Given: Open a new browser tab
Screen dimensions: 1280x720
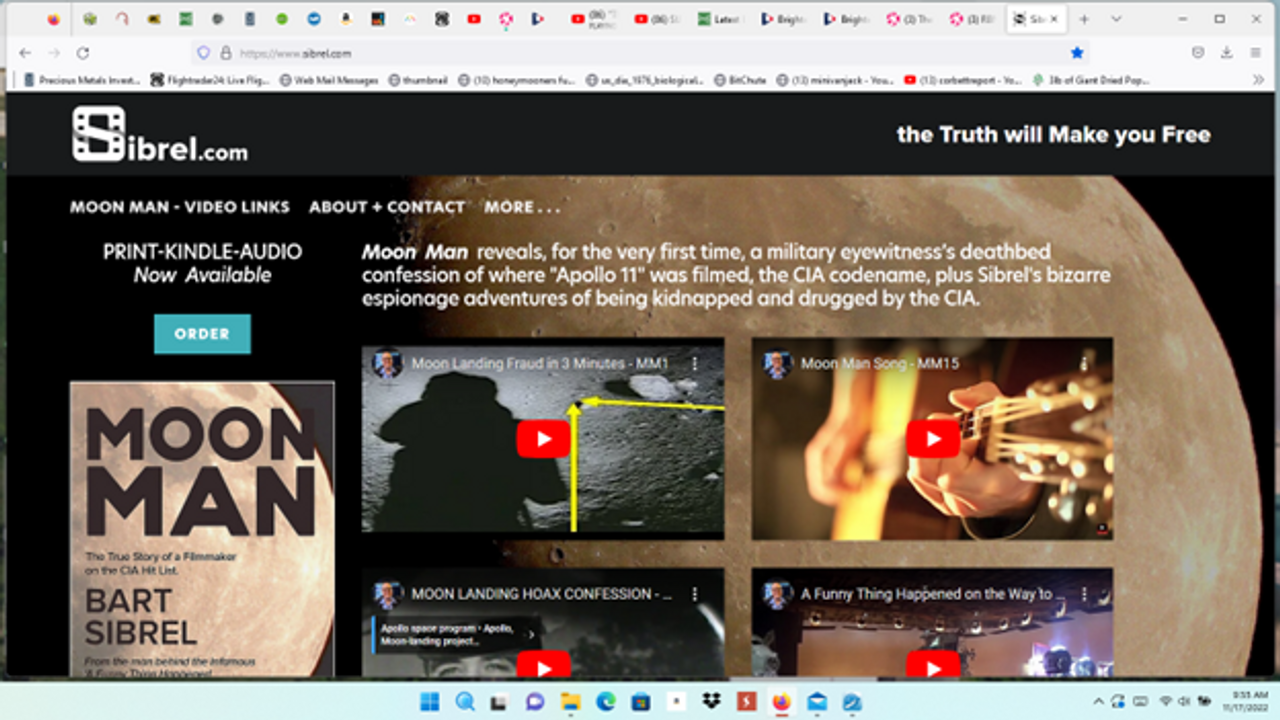Looking at the screenshot, I should pos(1084,19).
